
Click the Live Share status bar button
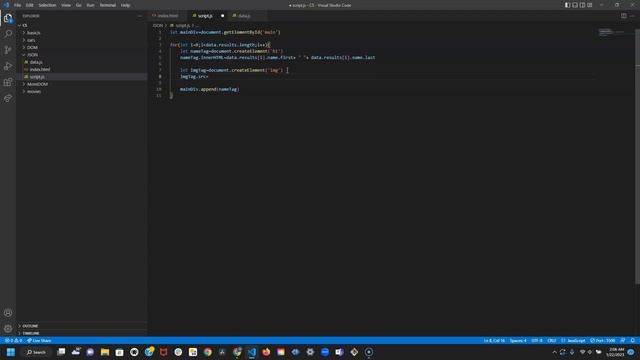point(39,340)
